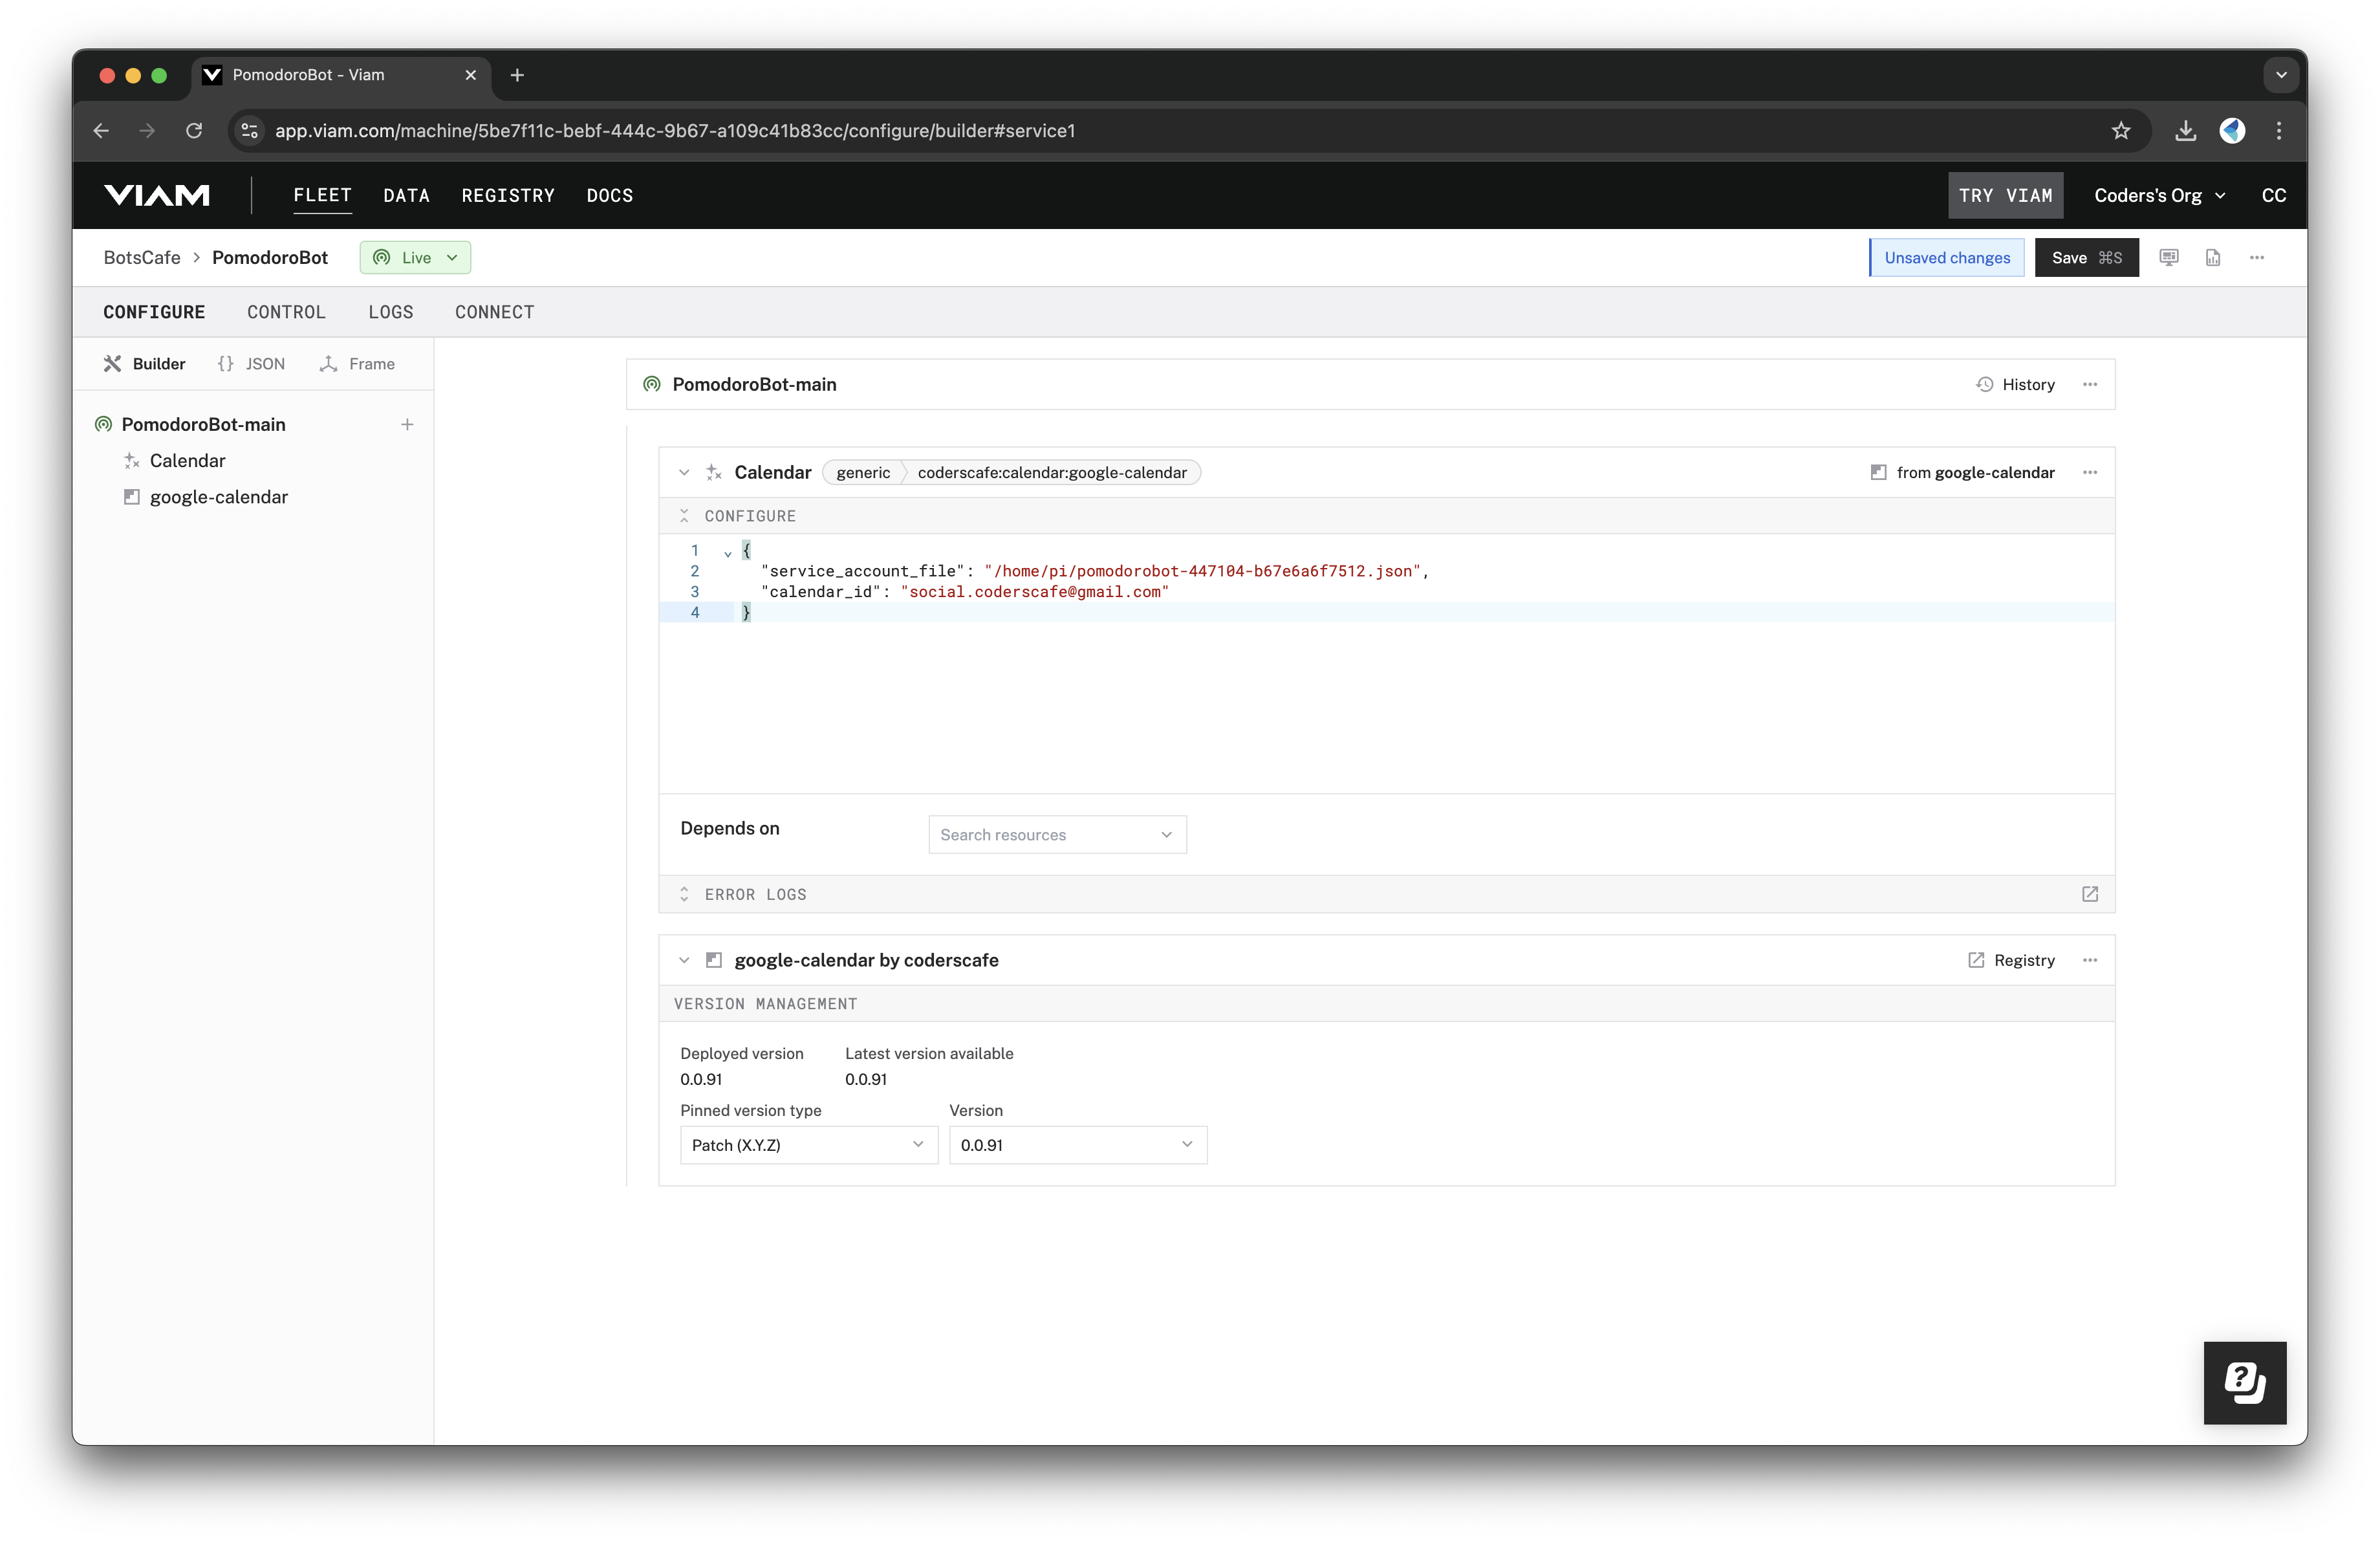Click the monitor icon next to Save
2380x1541 pixels.
(x=2169, y=257)
